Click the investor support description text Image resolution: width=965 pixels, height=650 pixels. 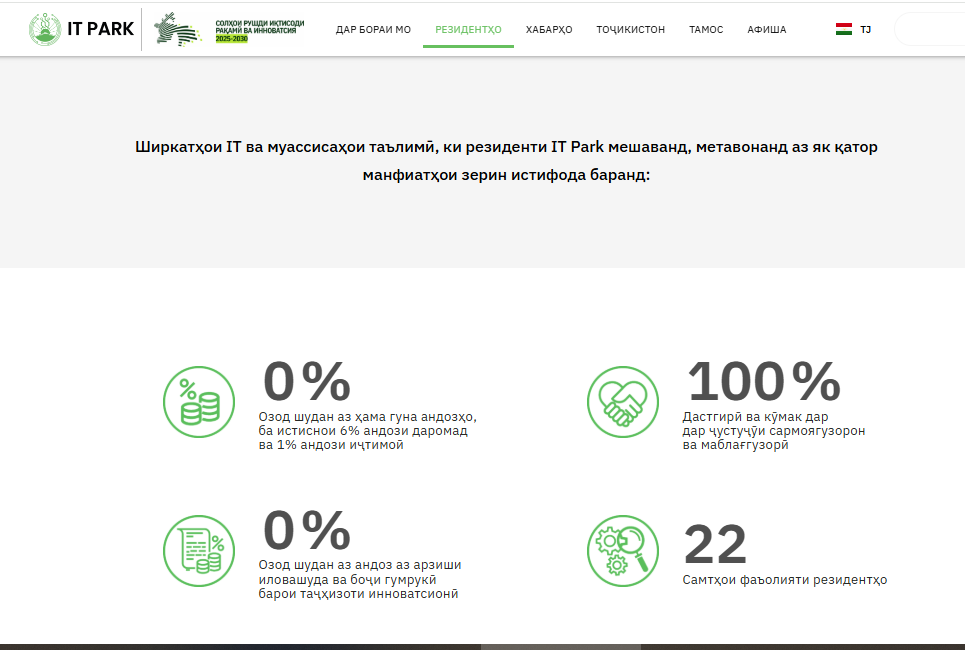(x=773, y=431)
